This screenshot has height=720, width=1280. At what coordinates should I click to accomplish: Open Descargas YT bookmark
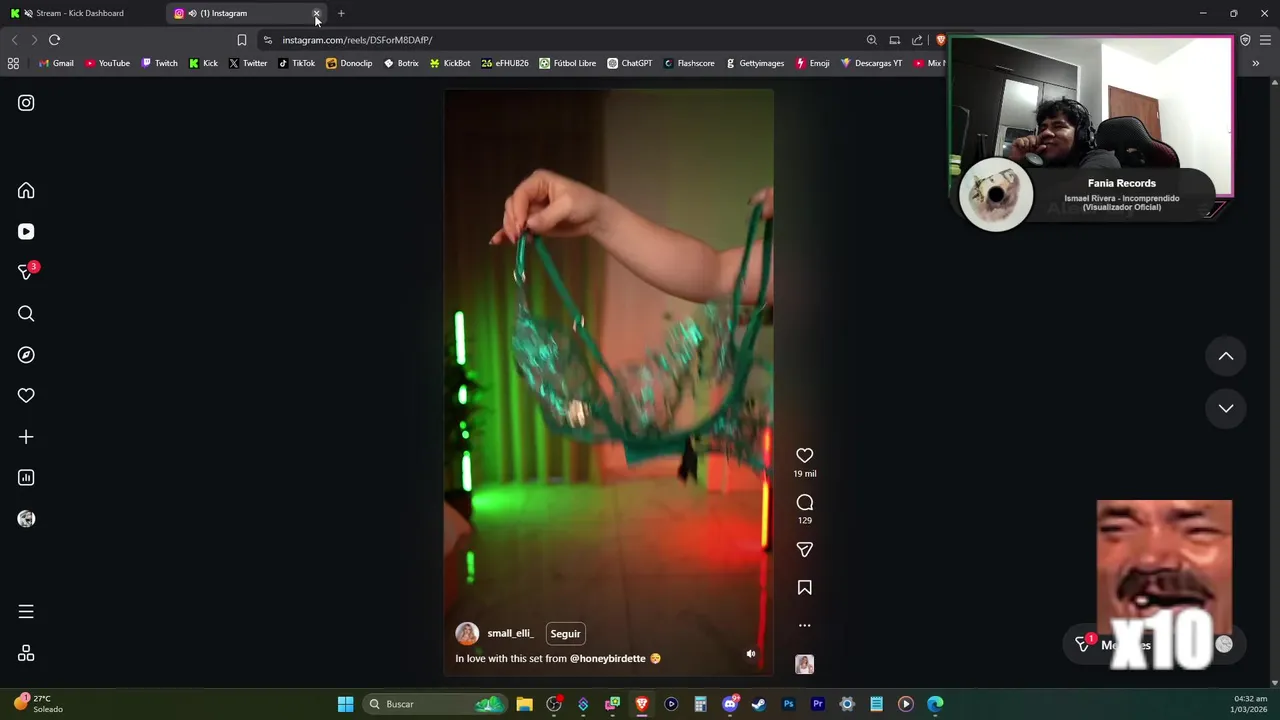pyautogui.click(x=871, y=63)
